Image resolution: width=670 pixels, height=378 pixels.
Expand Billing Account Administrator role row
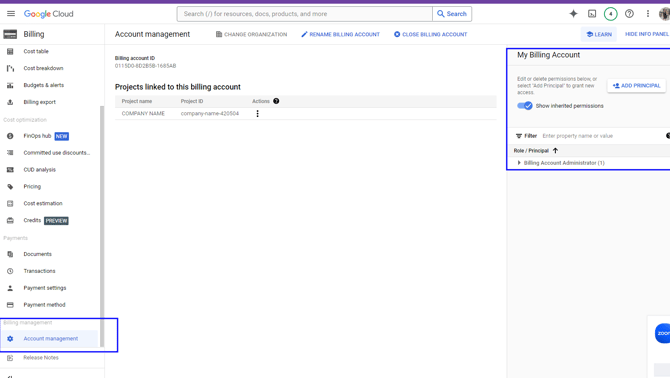(x=519, y=163)
